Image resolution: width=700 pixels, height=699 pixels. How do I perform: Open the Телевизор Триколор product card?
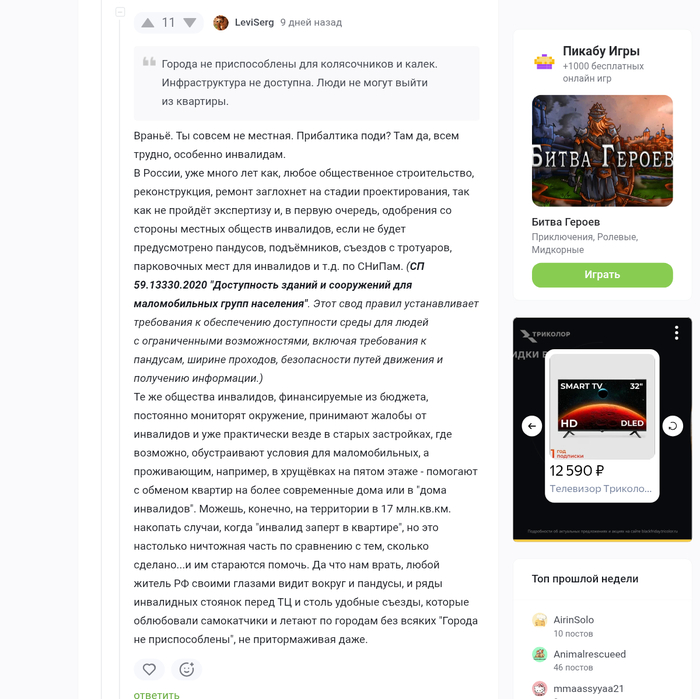point(602,426)
